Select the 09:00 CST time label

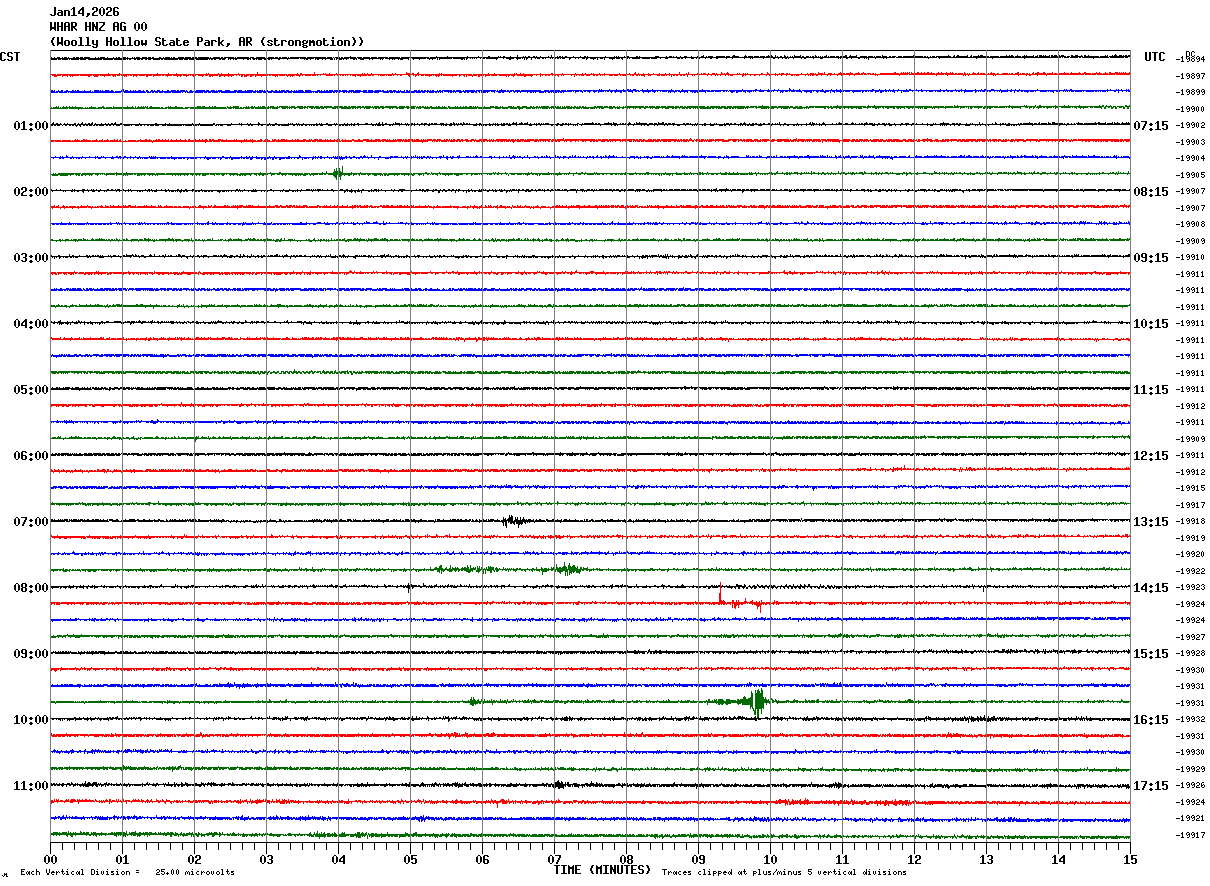pos(31,654)
